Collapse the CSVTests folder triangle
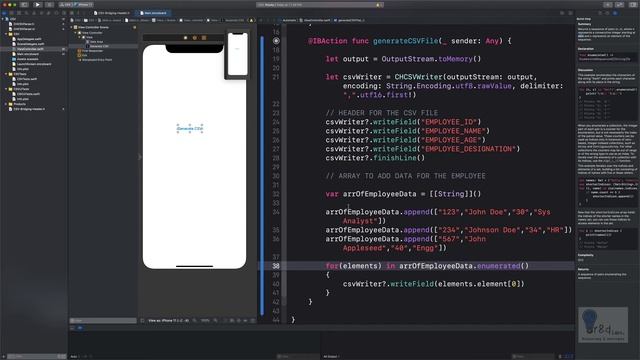Screen dimensions: 640x360 point(6,74)
